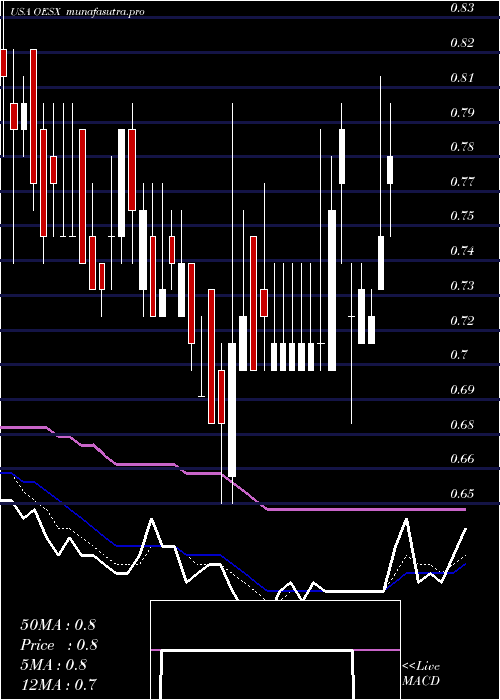Viewport: 500px width, 700px height.
Task: Click the last white candlestick near 0.78
Action: [390, 170]
